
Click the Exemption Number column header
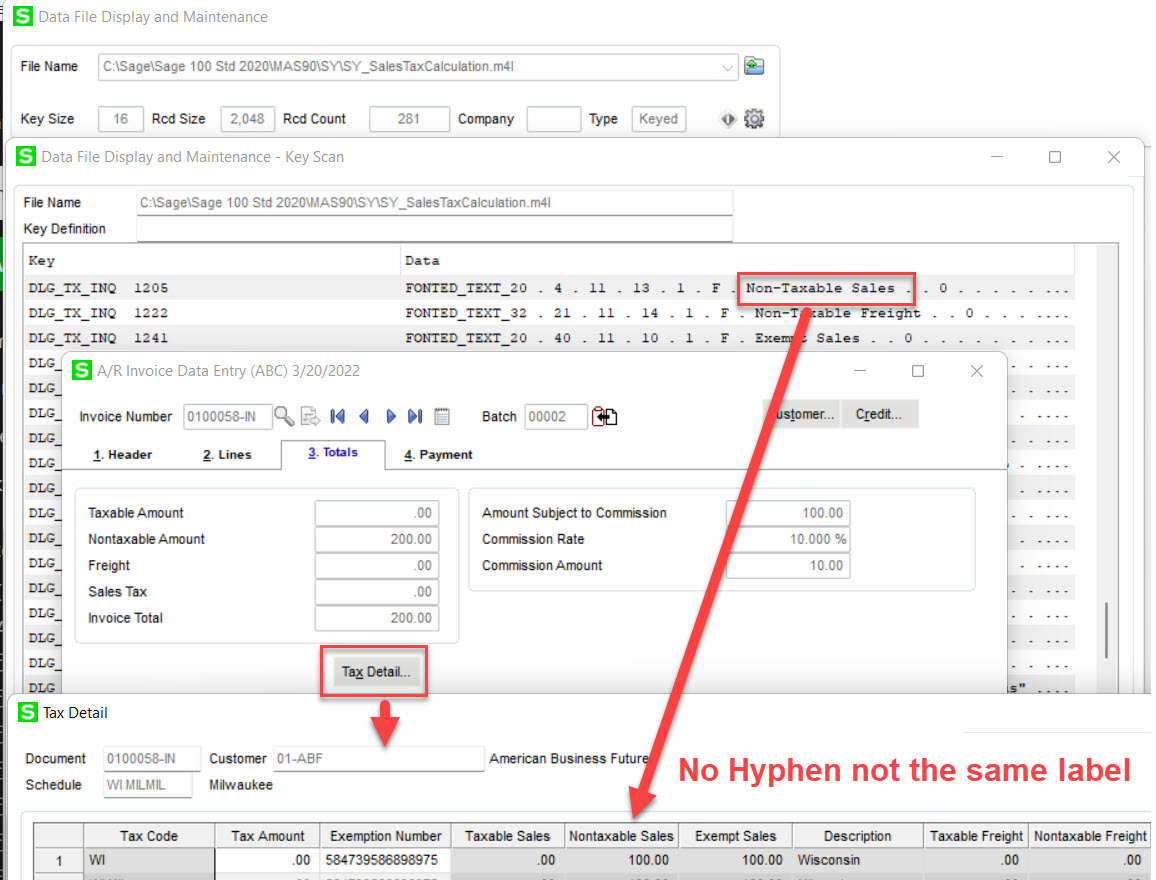pos(386,836)
